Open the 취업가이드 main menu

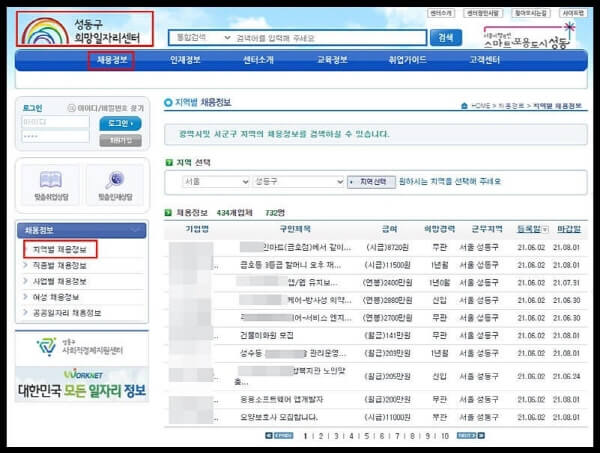[407, 60]
